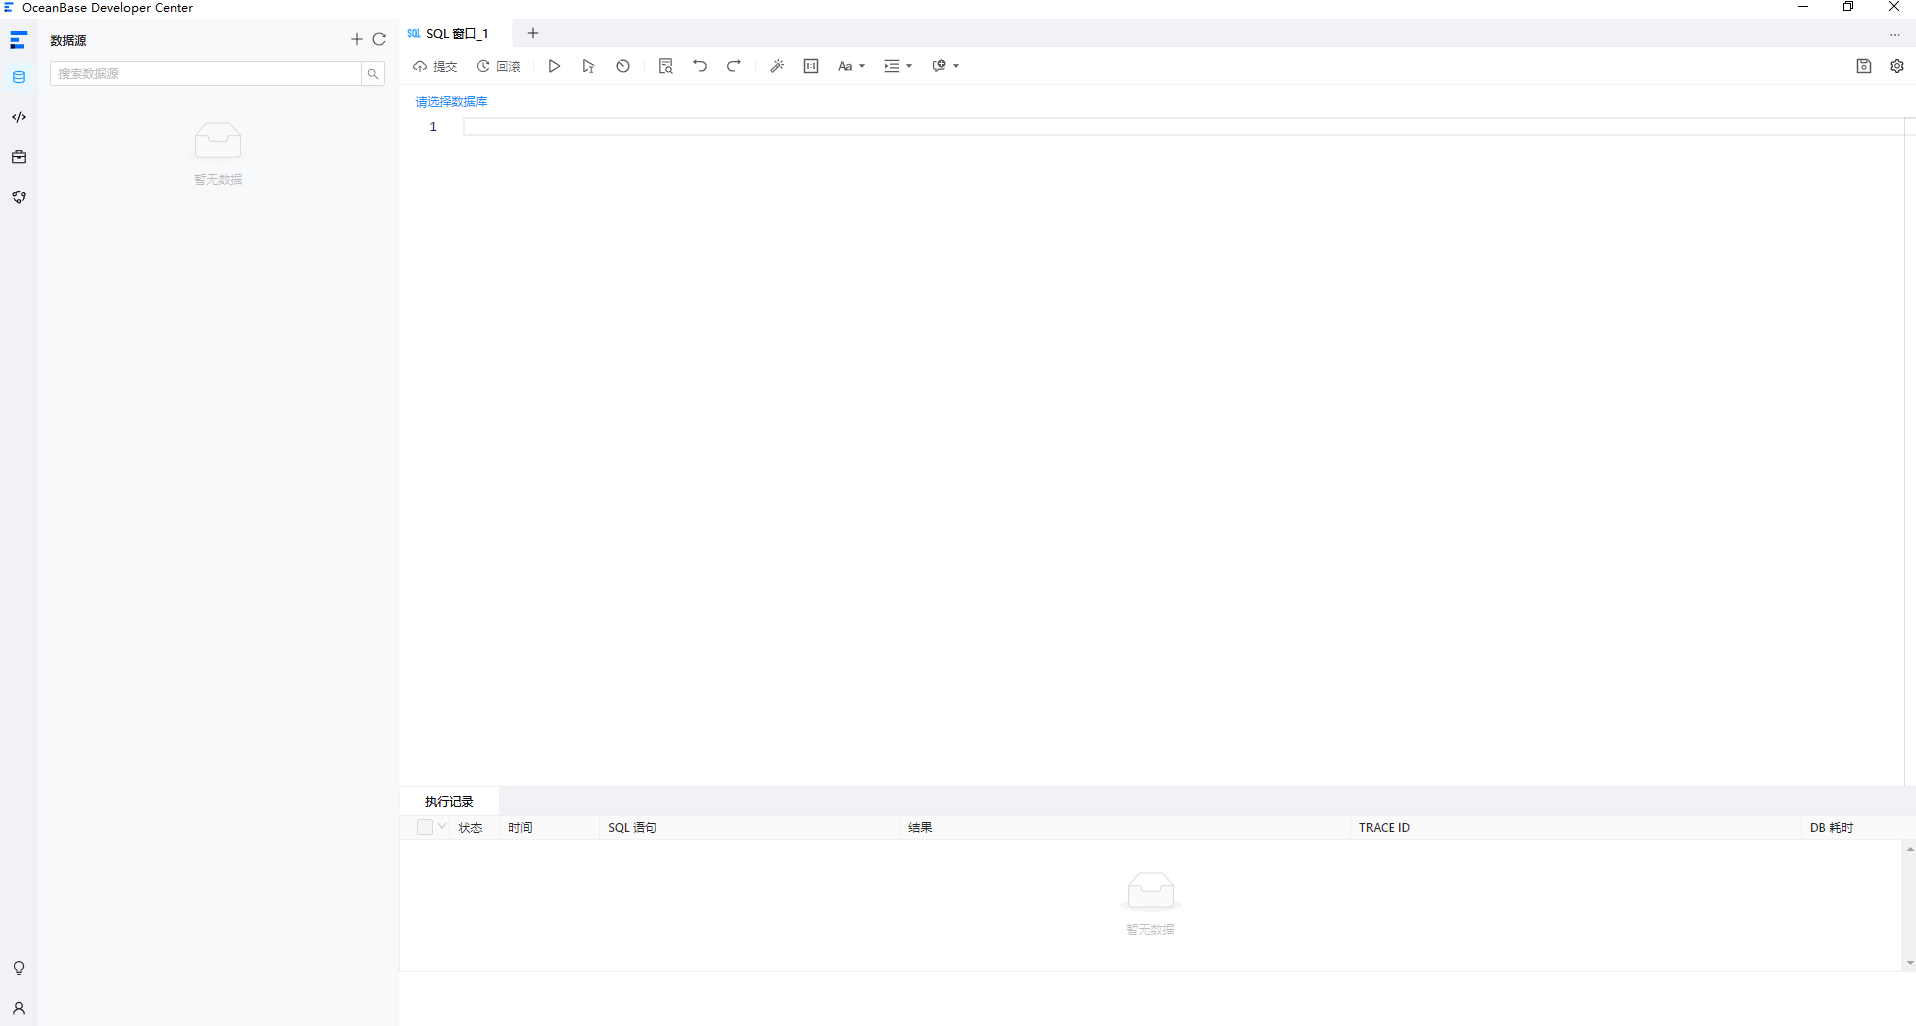Open ODC settings with the gear icon
The image size is (1916, 1026).
tap(1897, 66)
